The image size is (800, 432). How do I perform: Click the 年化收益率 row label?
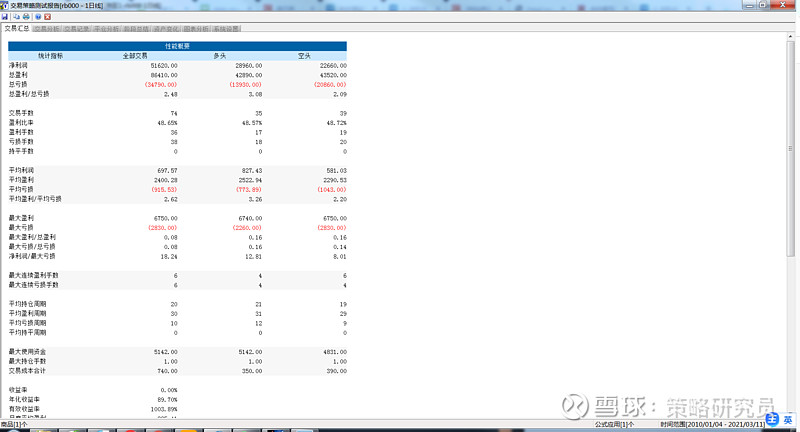coord(24,399)
